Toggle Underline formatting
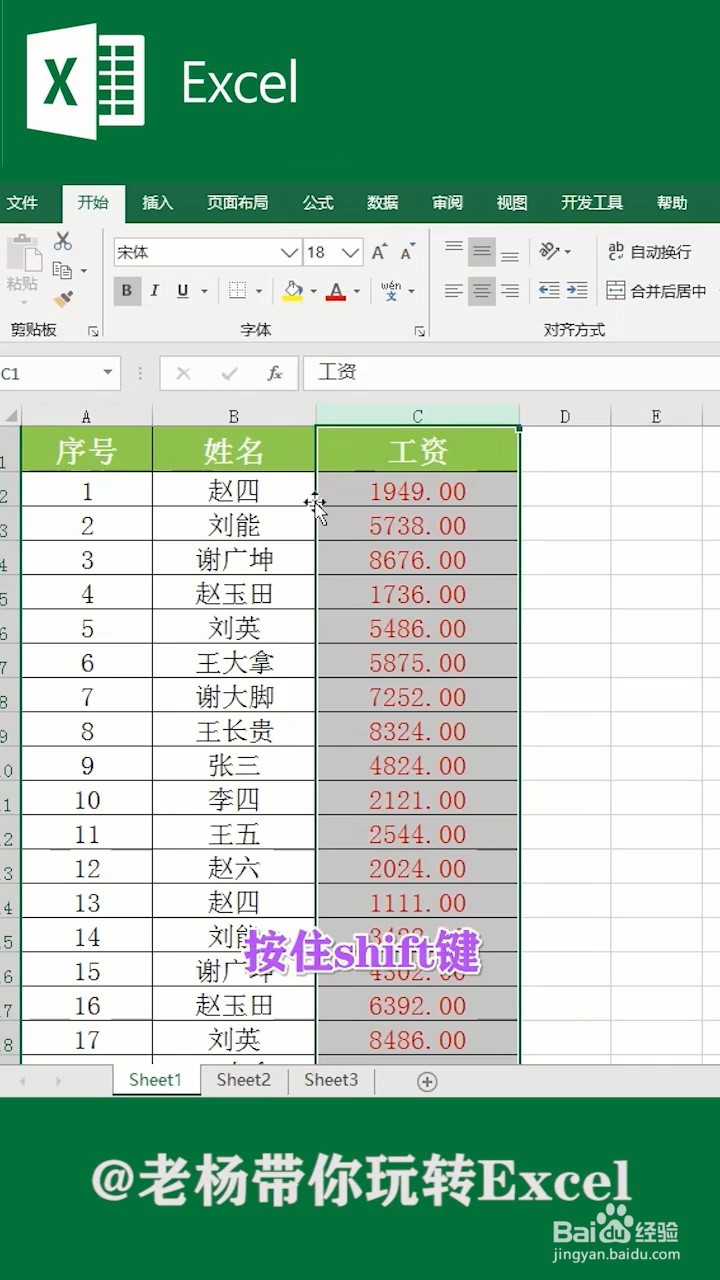Image resolution: width=720 pixels, height=1280 pixels. (x=182, y=291)
